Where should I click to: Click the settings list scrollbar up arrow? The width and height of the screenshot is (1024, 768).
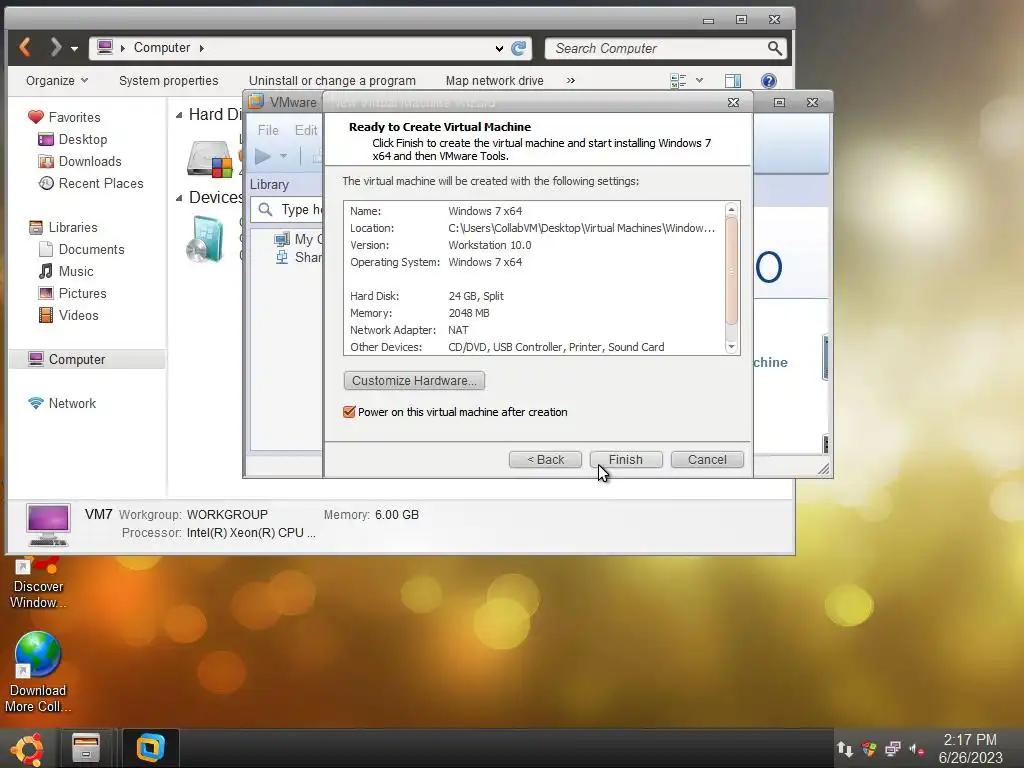(x=731, y=210)
